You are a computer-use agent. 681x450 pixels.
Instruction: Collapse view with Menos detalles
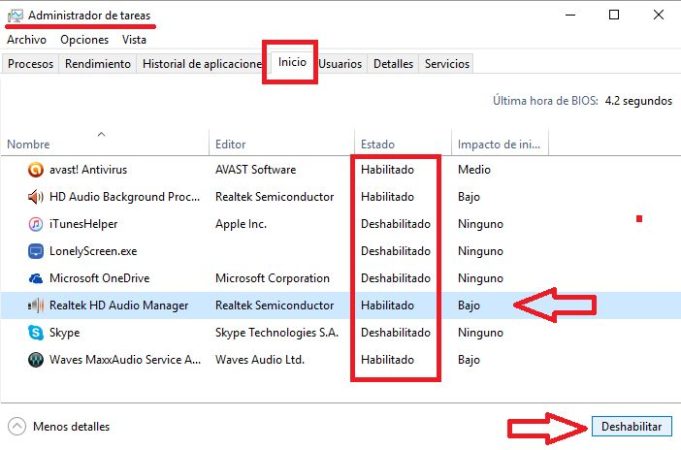(60, 426)
